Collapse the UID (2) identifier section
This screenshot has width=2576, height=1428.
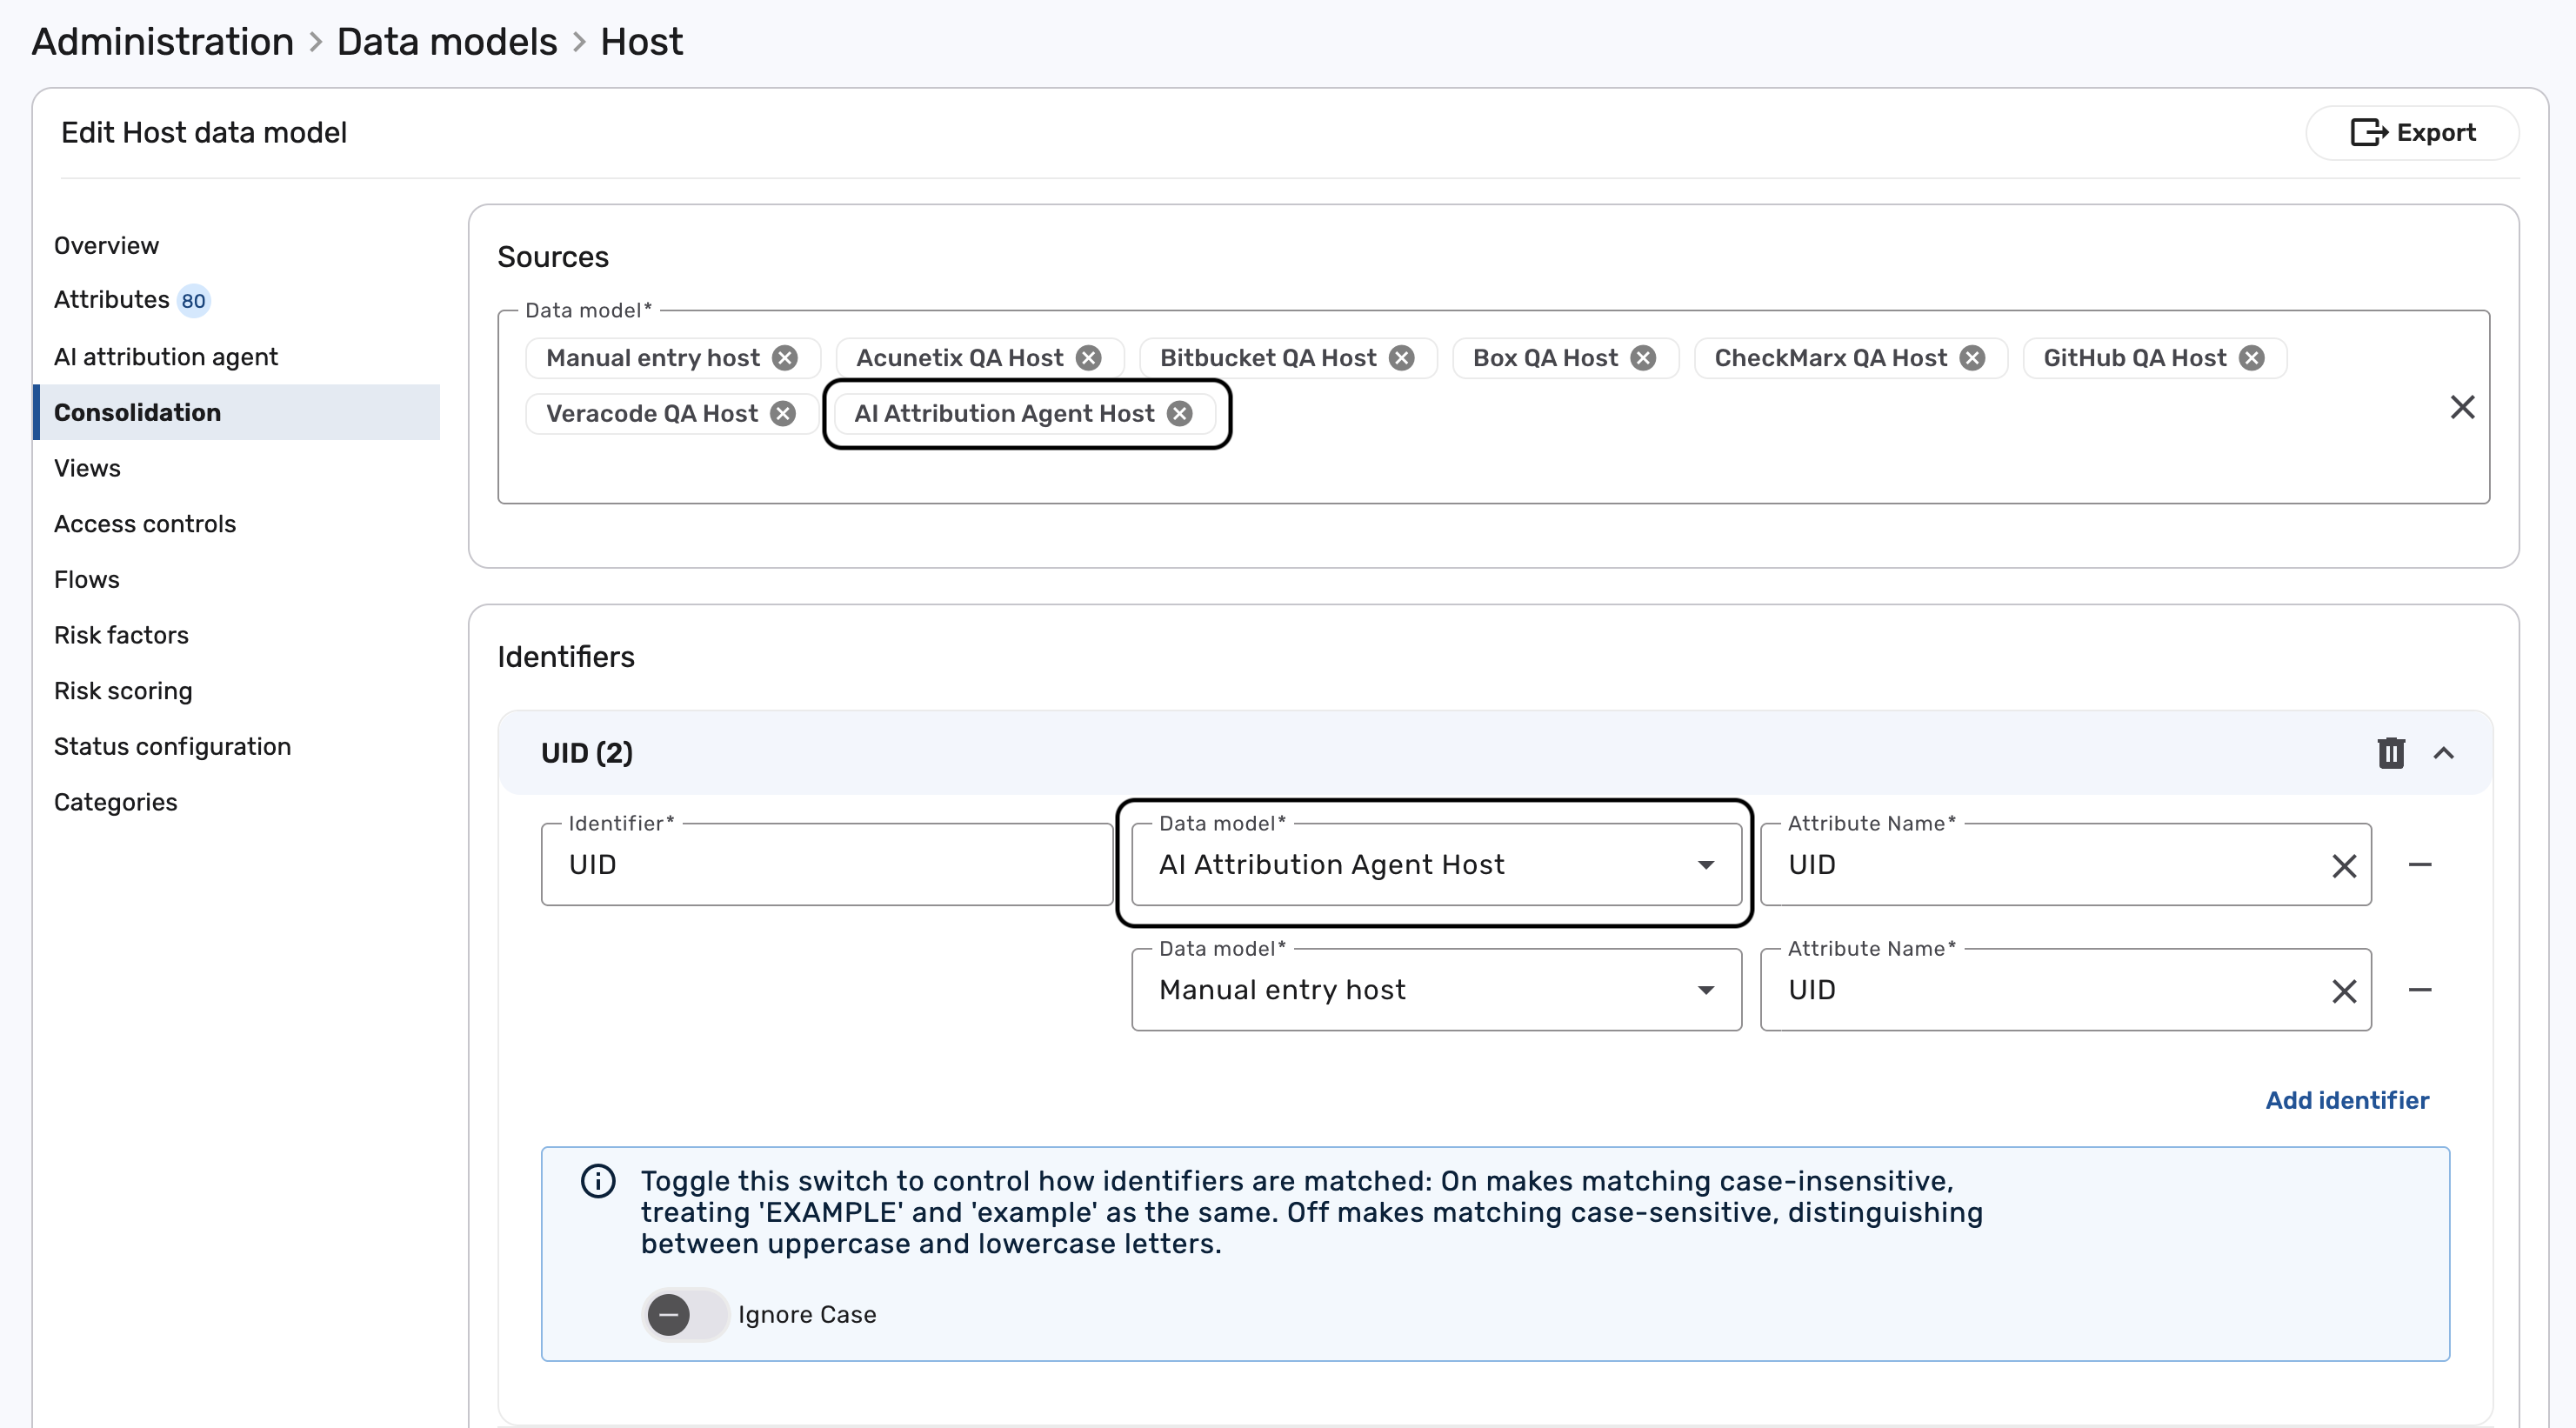click(2443, 753)
